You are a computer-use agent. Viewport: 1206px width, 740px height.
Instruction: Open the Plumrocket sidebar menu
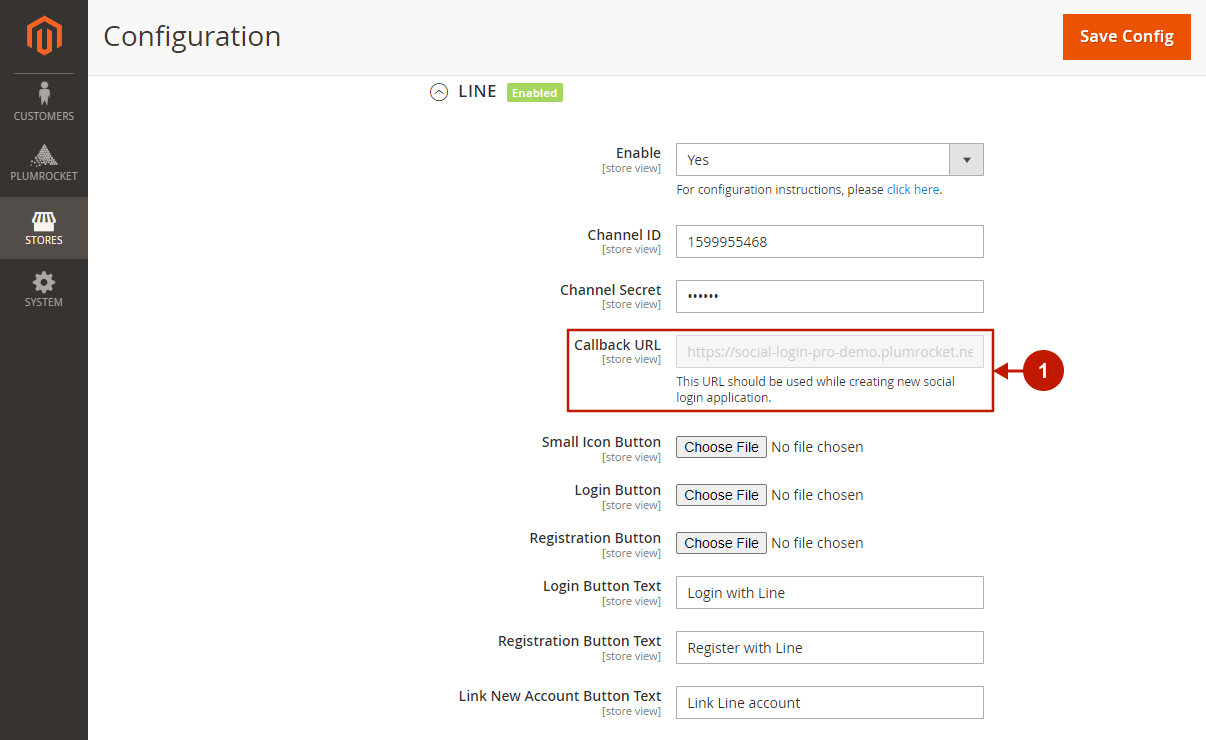click(x=44, y=165)
